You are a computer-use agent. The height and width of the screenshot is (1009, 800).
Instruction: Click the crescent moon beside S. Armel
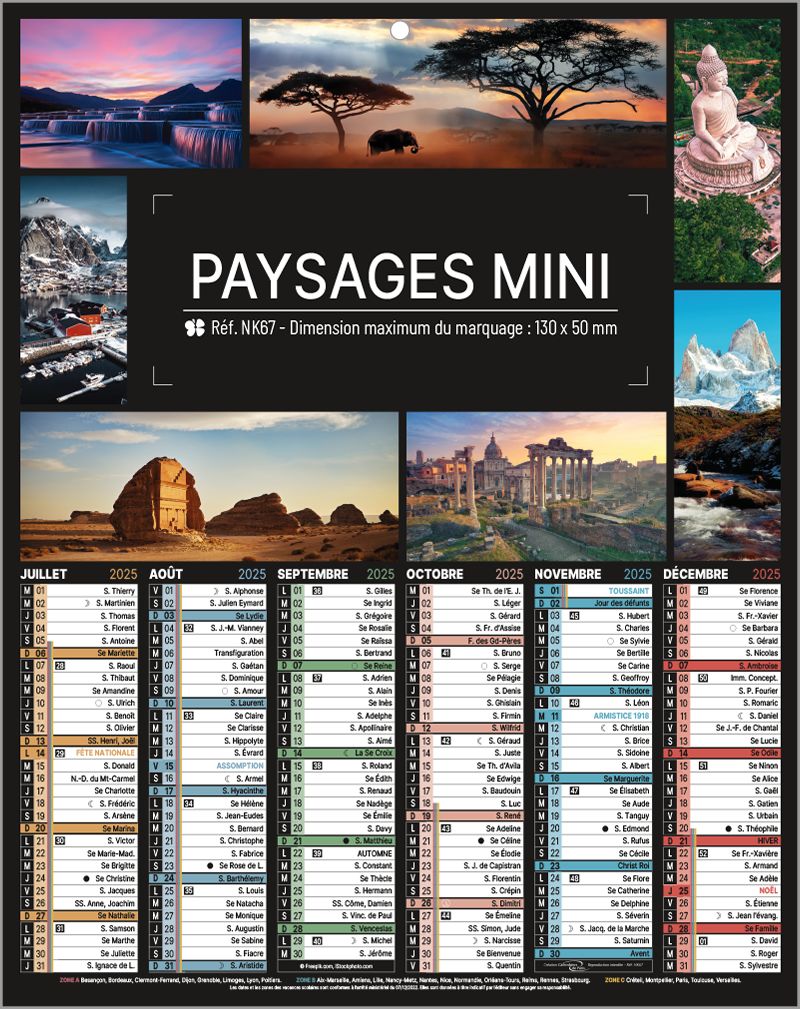[228, 779]
